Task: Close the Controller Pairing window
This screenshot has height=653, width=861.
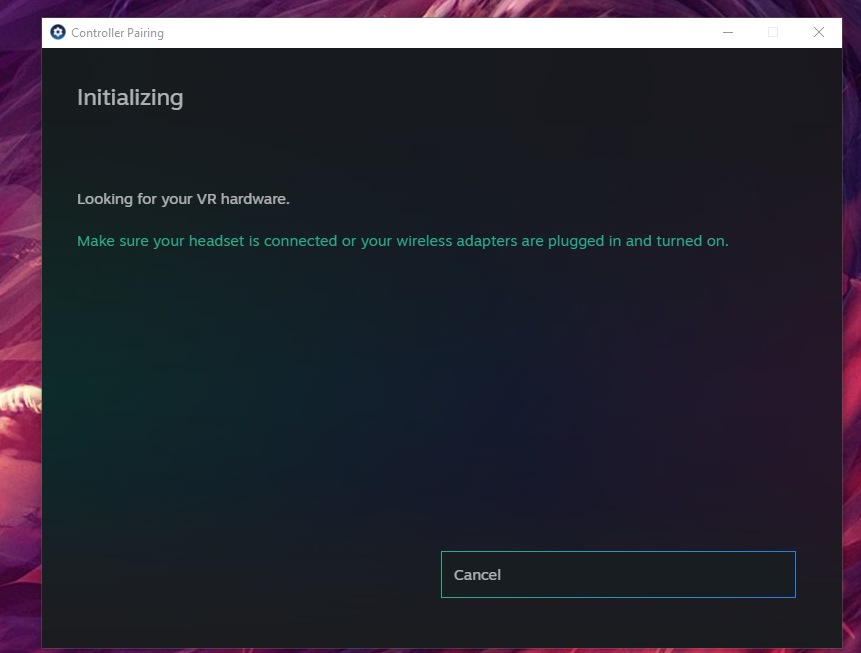Action: (x=819, y=32)
